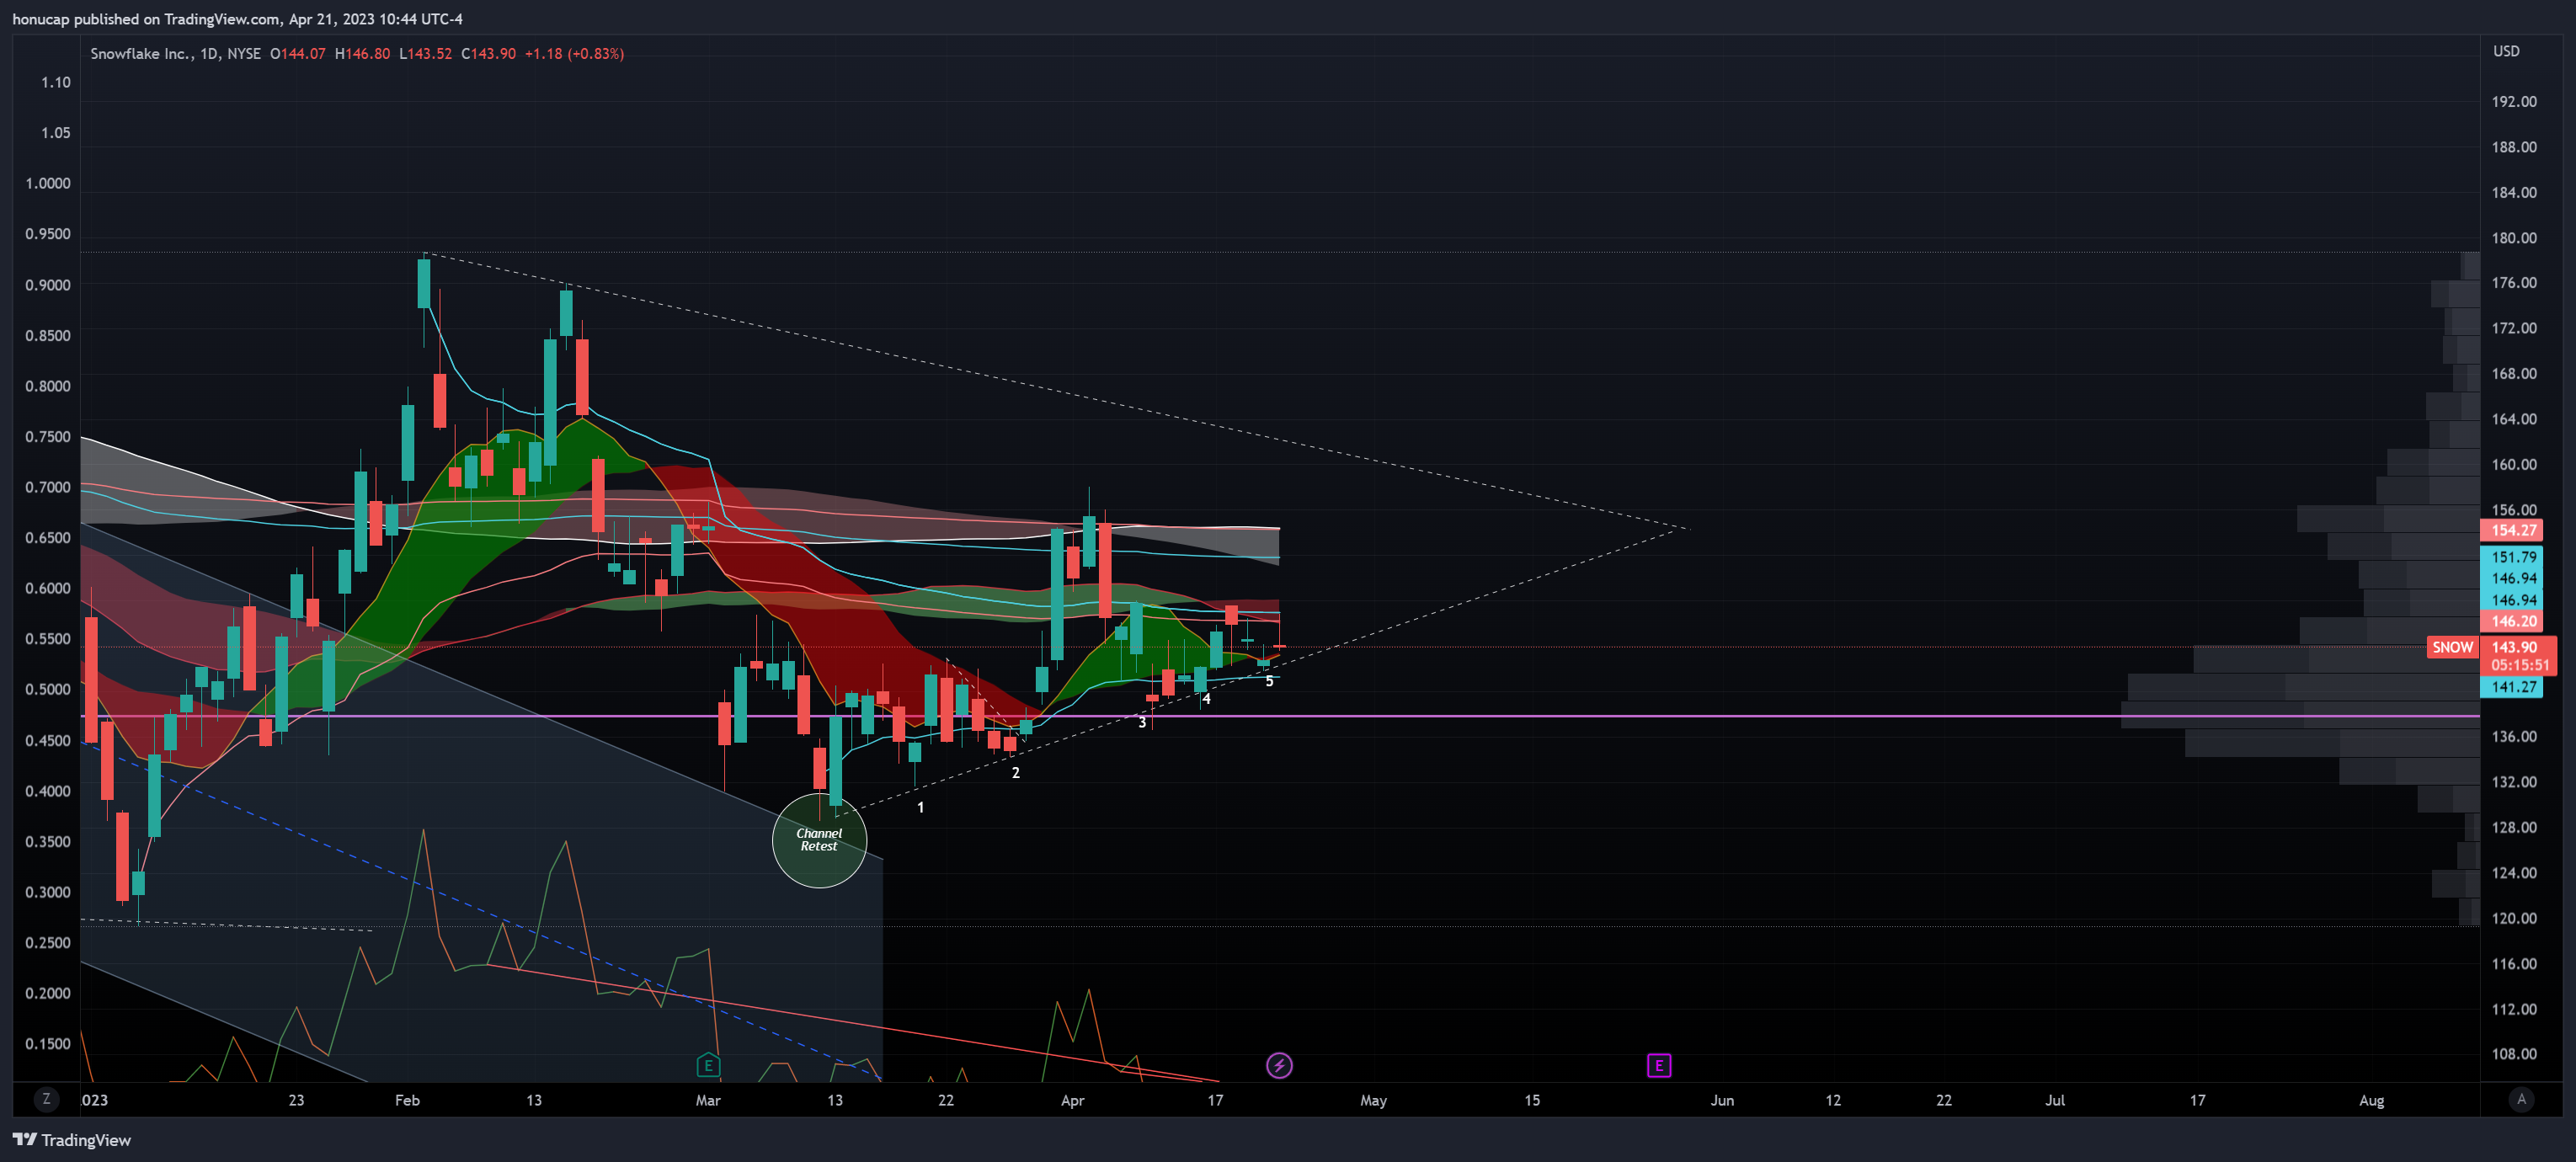This screenshot has width=2576, height=1162.
Task: Click the Z circle icon at bottom-left
Action: (x=46, y=1099)
